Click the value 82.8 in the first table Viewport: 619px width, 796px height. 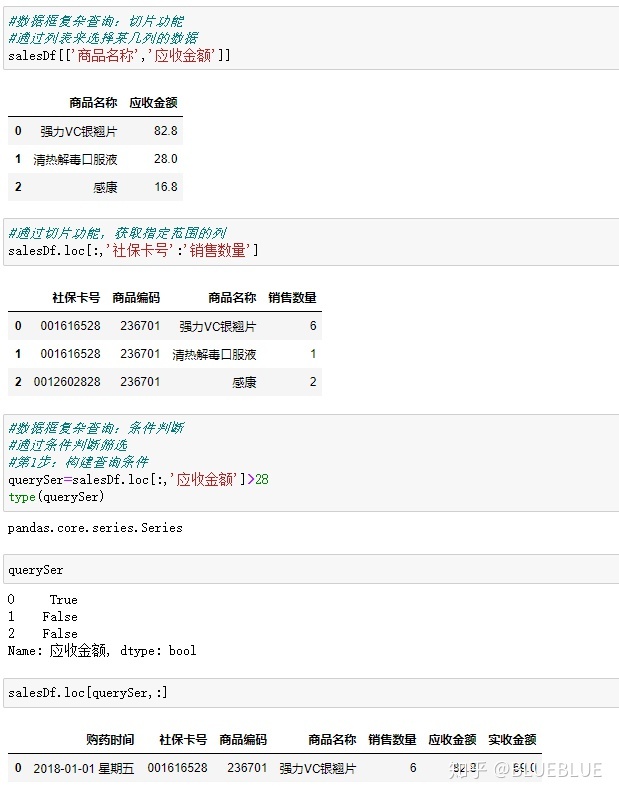tap(166, 131)
